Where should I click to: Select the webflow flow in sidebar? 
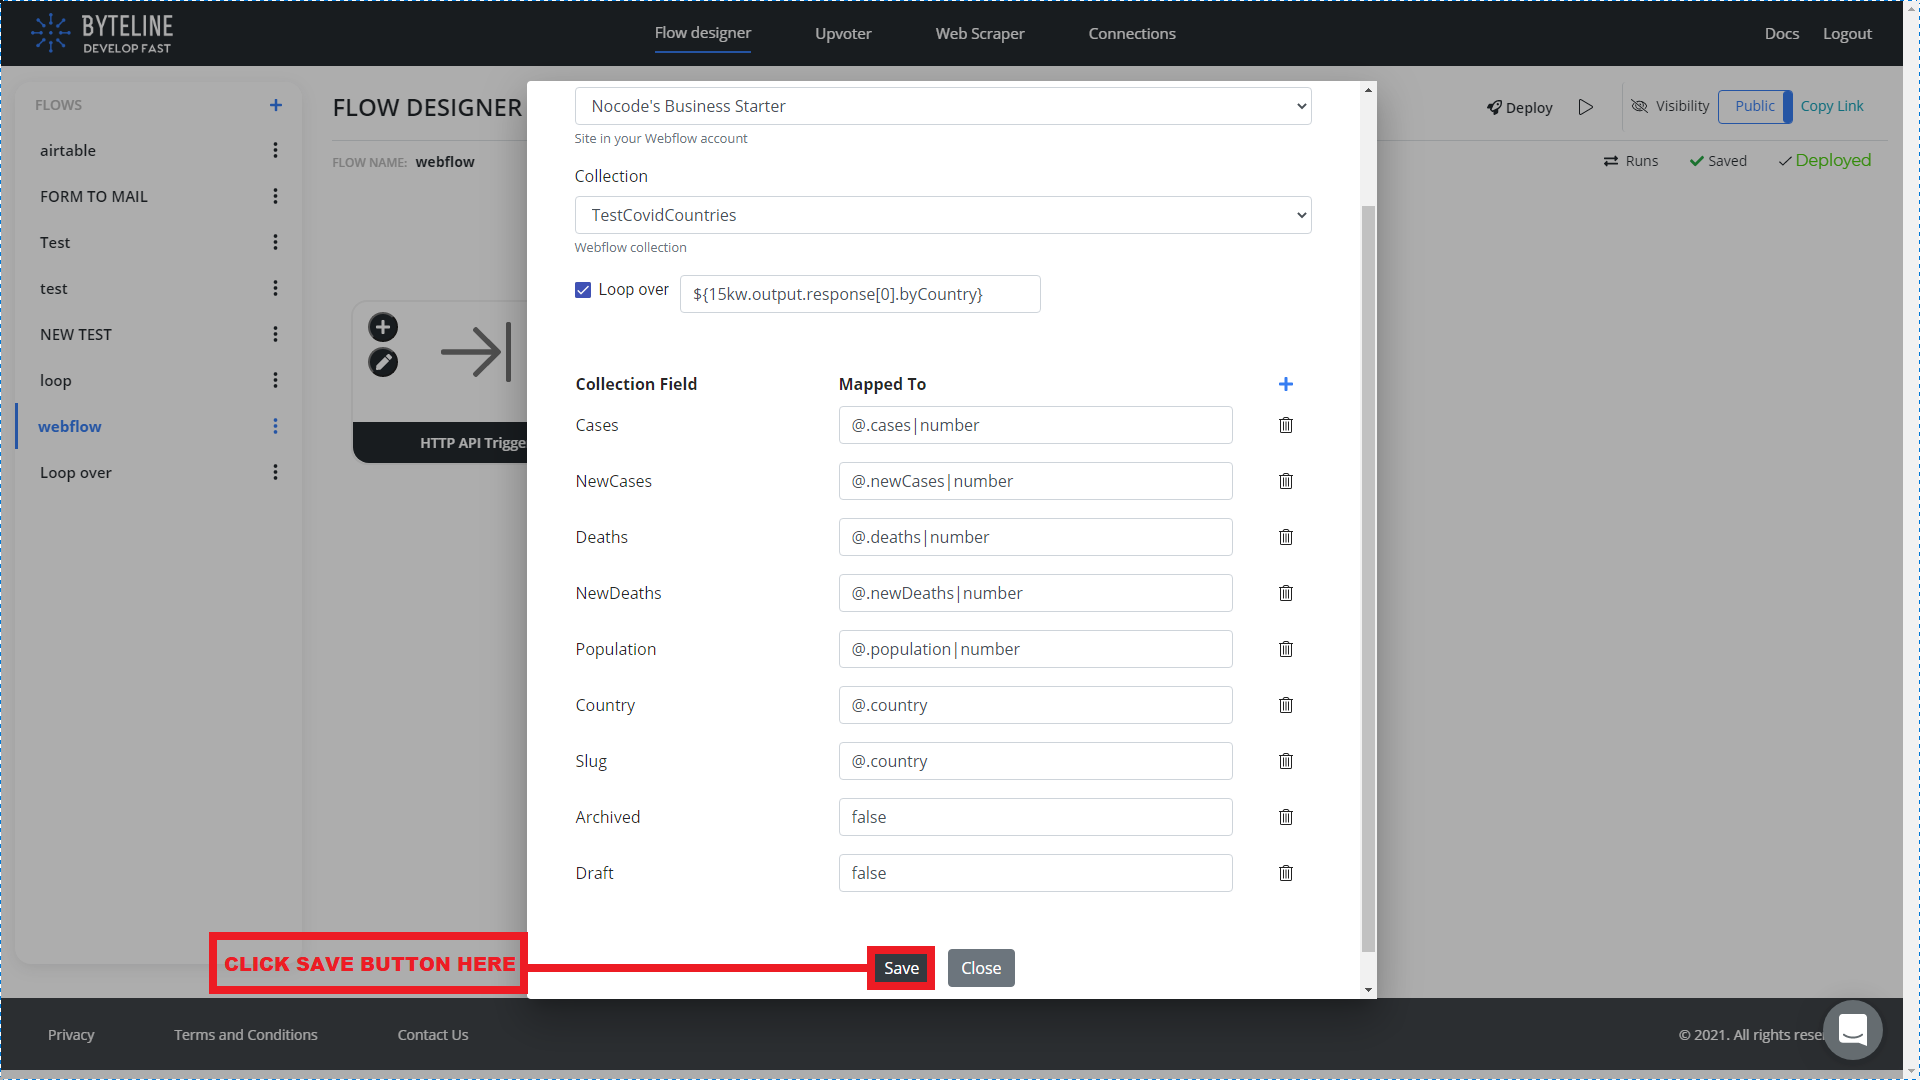click(70, 426)
